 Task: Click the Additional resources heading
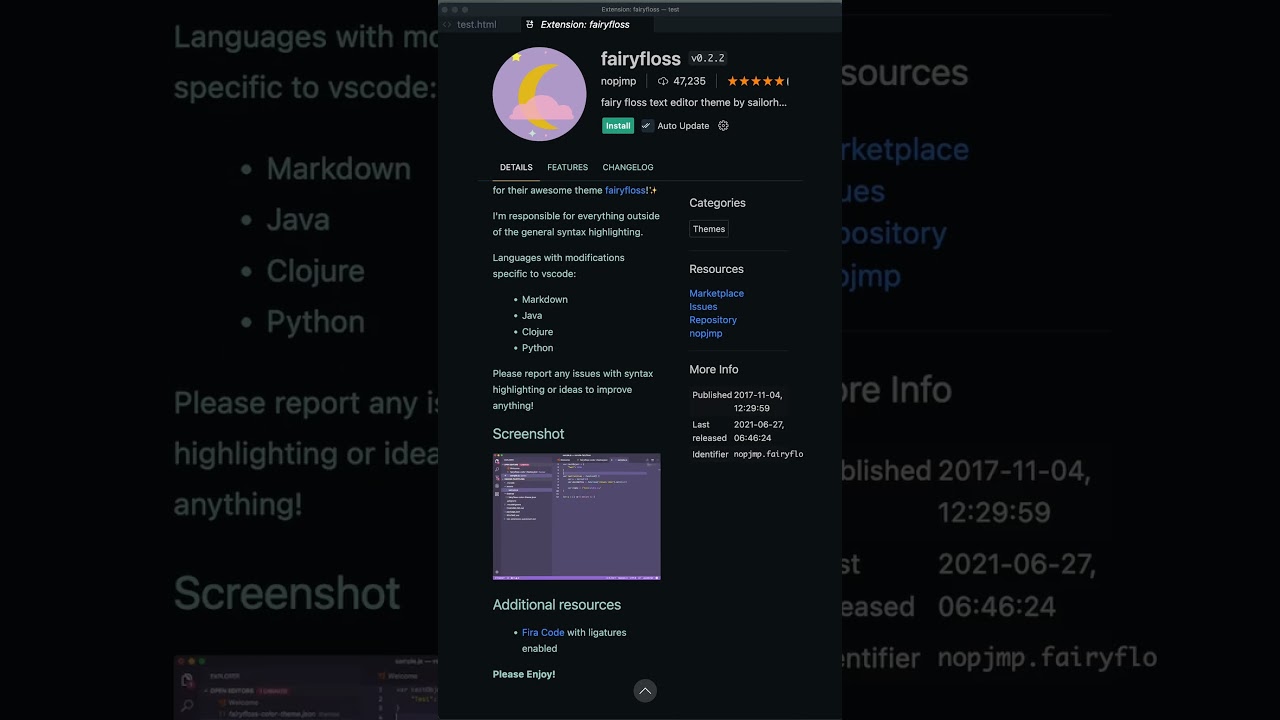(556, 605)
